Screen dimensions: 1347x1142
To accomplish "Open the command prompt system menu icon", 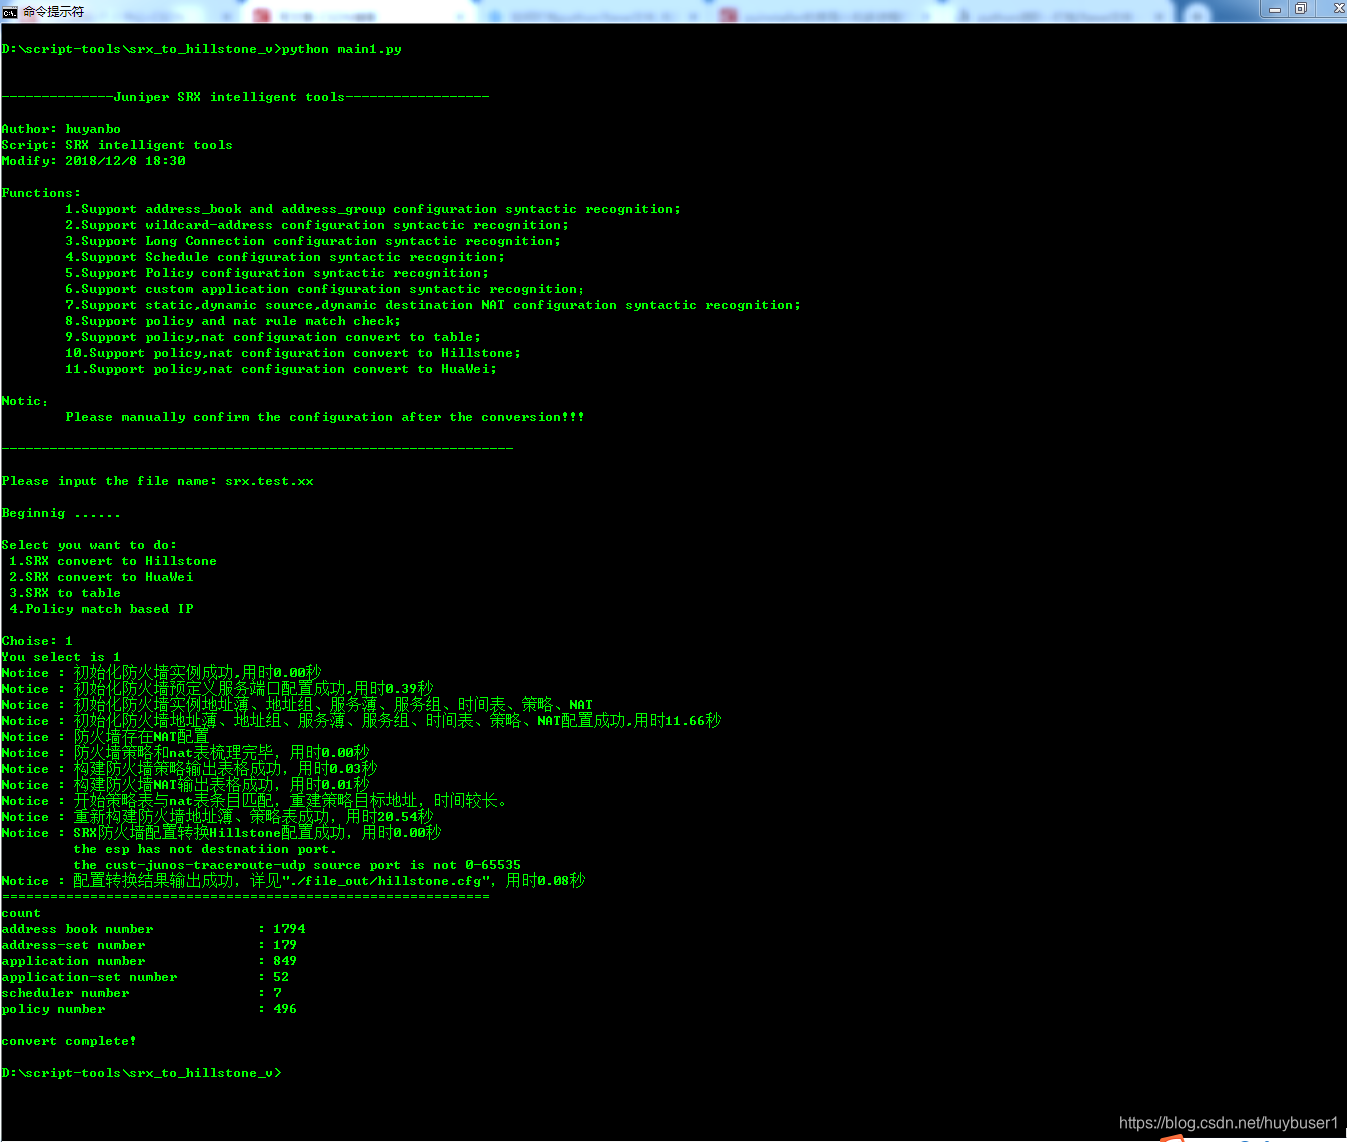I will tap(10, 12).
